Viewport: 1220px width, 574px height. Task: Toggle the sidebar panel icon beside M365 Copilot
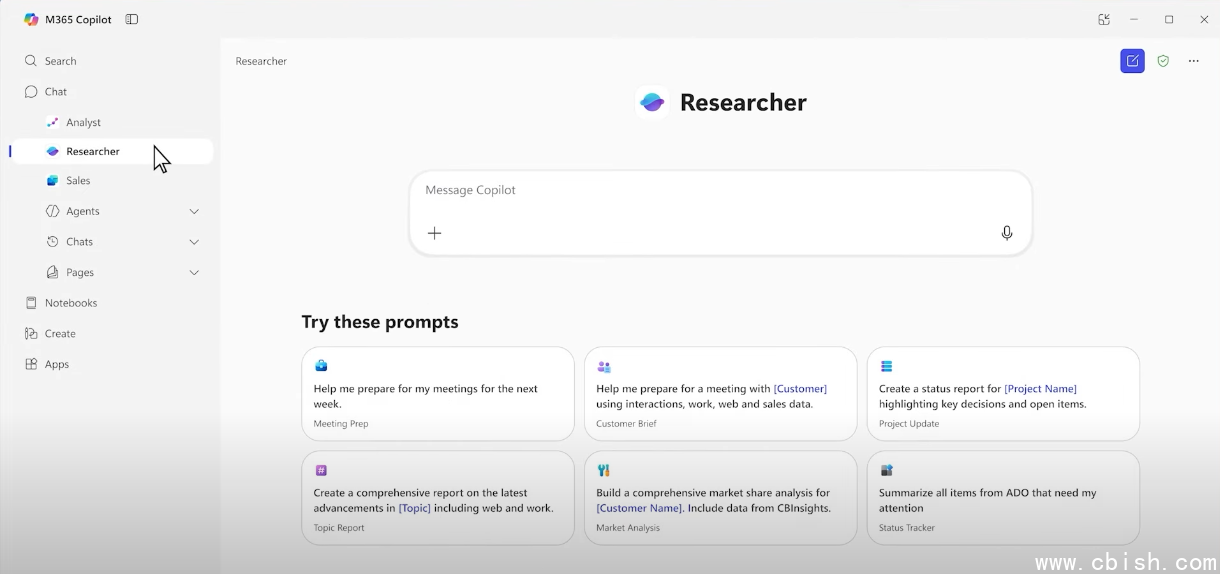[x=132, y=19]
